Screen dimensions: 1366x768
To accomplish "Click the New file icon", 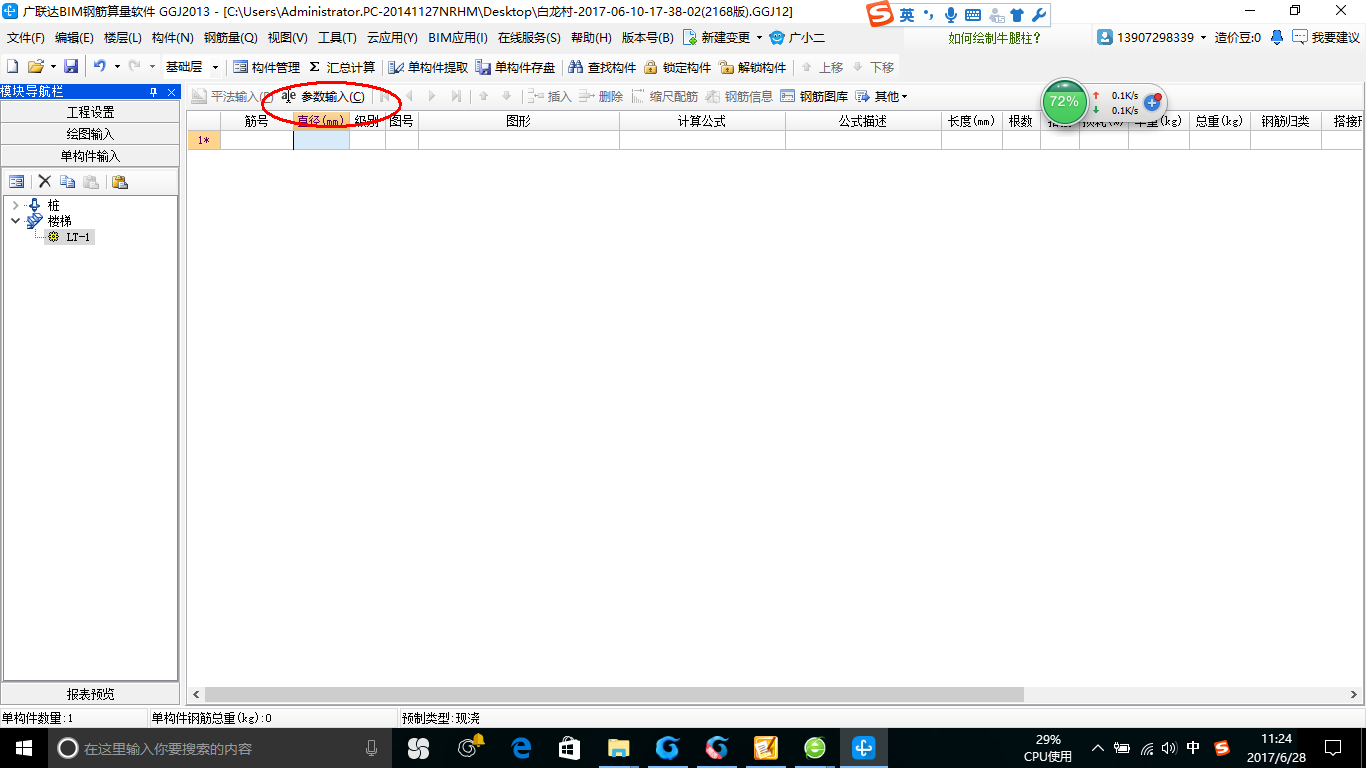I will (x=13, y=67).
